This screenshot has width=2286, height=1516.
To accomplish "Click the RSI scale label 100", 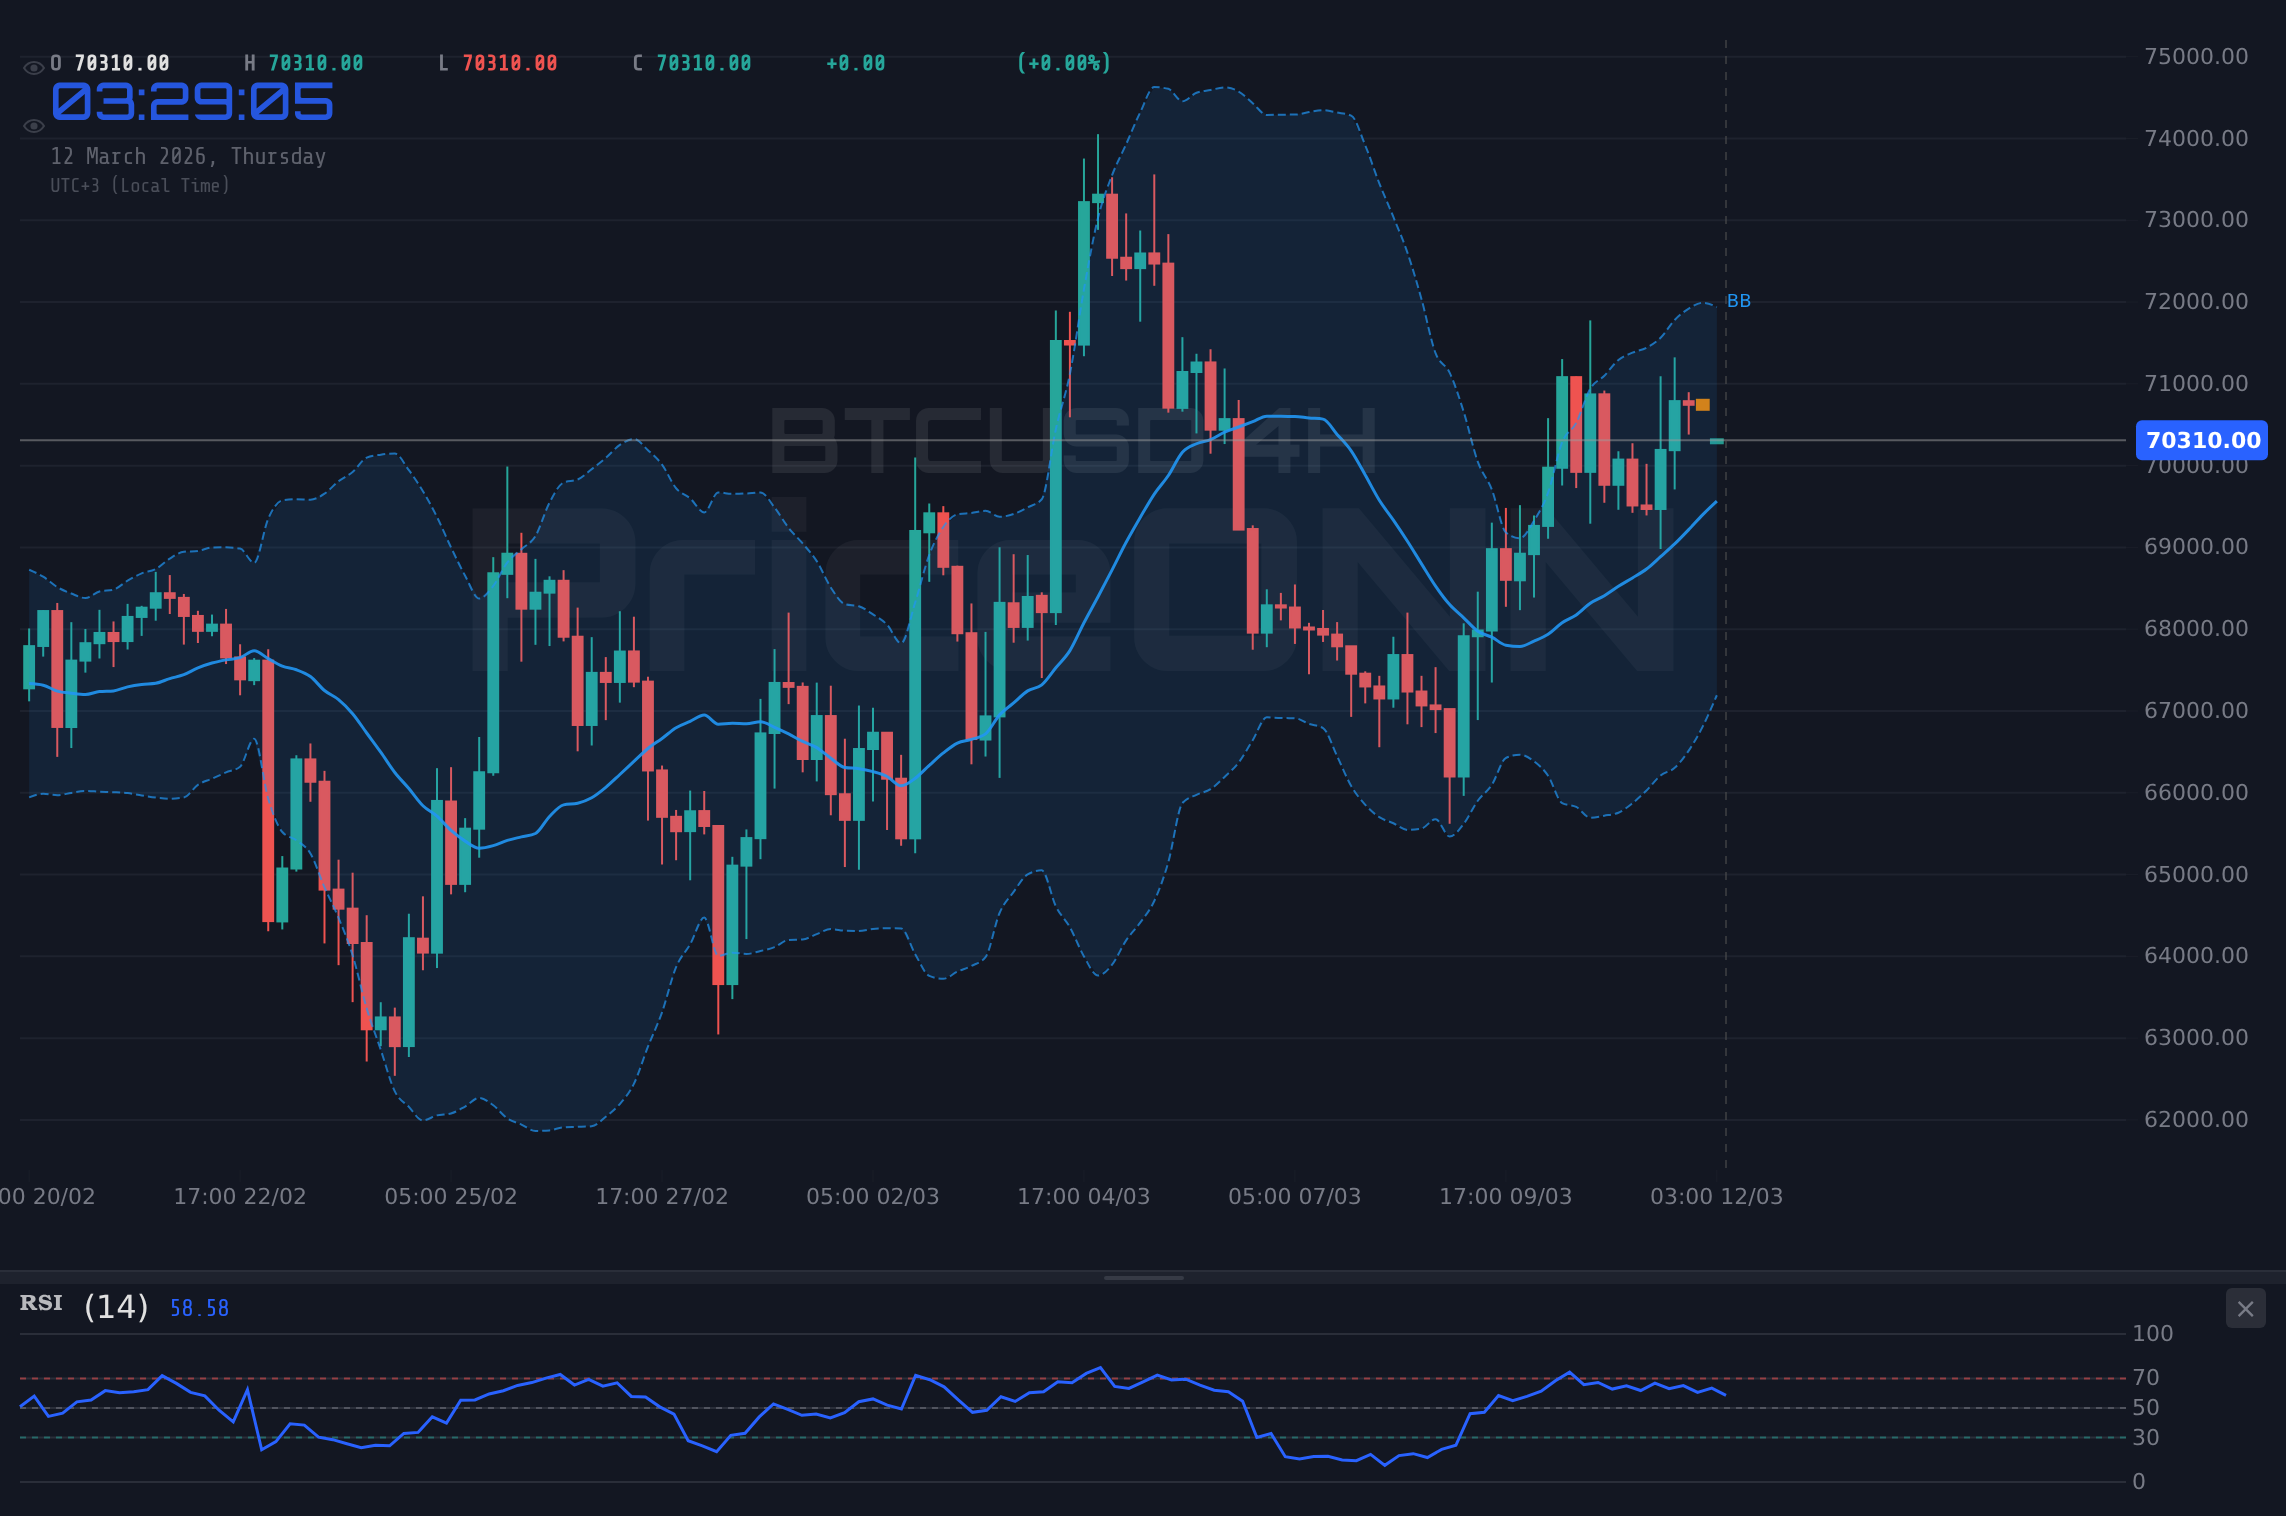I will click(x=2153, y=1333).
